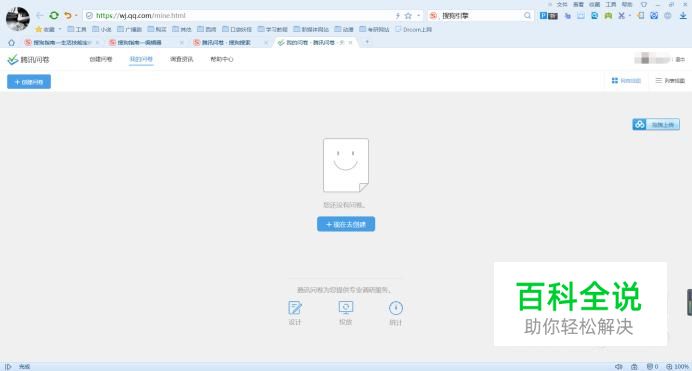Click the lightning speed icon in address bar
Image resolution: width=692 pixels, height=371 pixels.
[x=397, y=15]
